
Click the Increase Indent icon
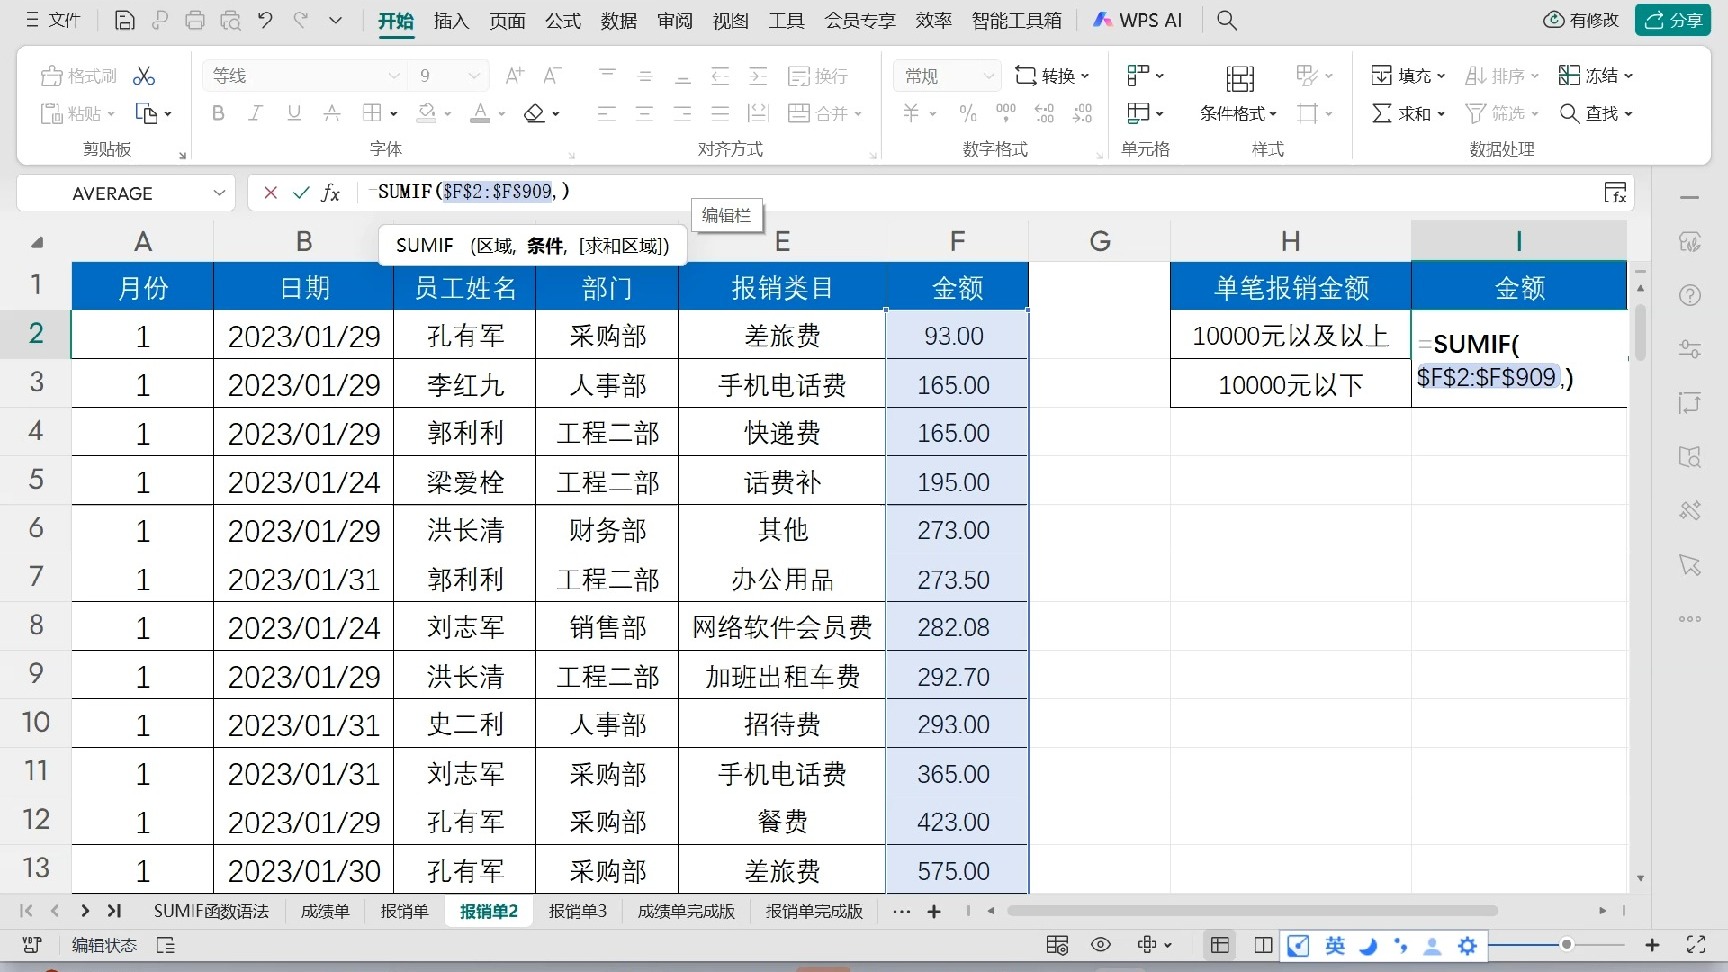click(x=758, y=75)
